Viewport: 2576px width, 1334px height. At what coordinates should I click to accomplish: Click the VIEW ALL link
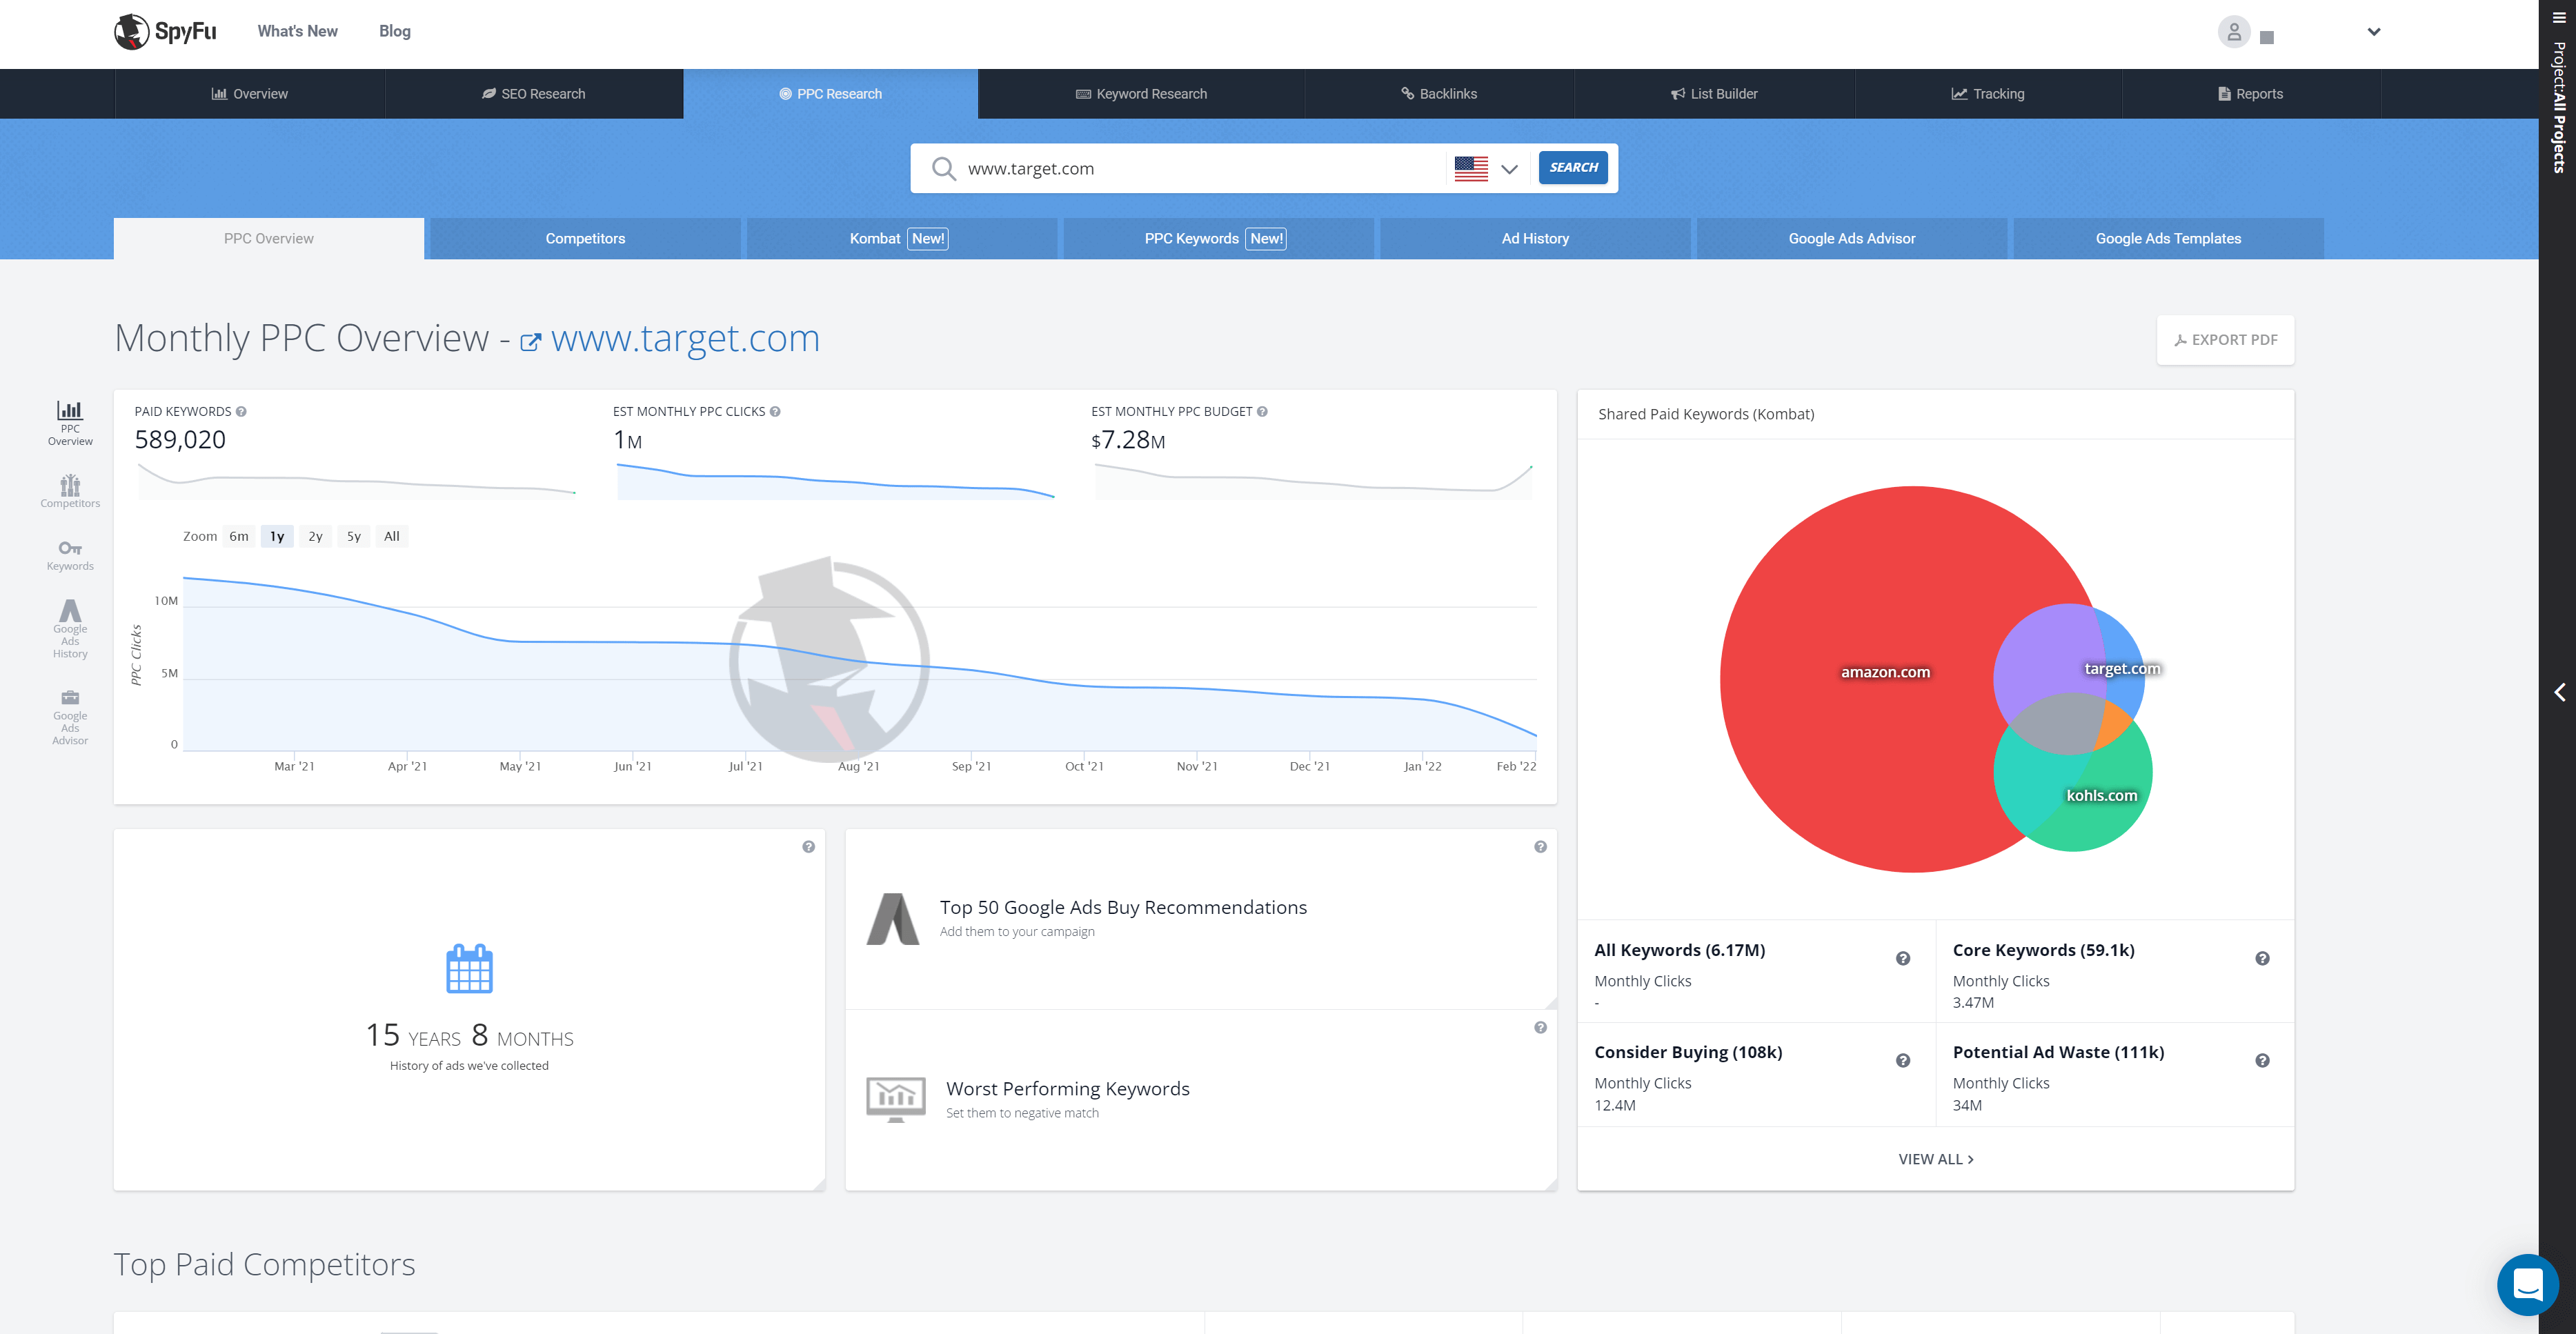(x=1935, y=1159)
